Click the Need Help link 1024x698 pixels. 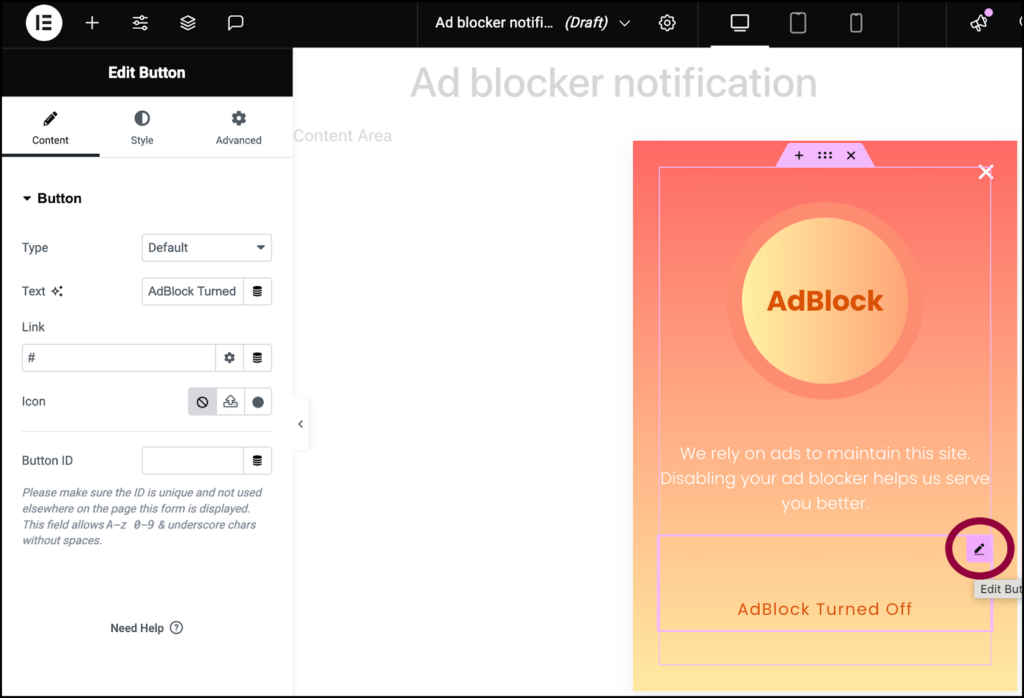146,628
